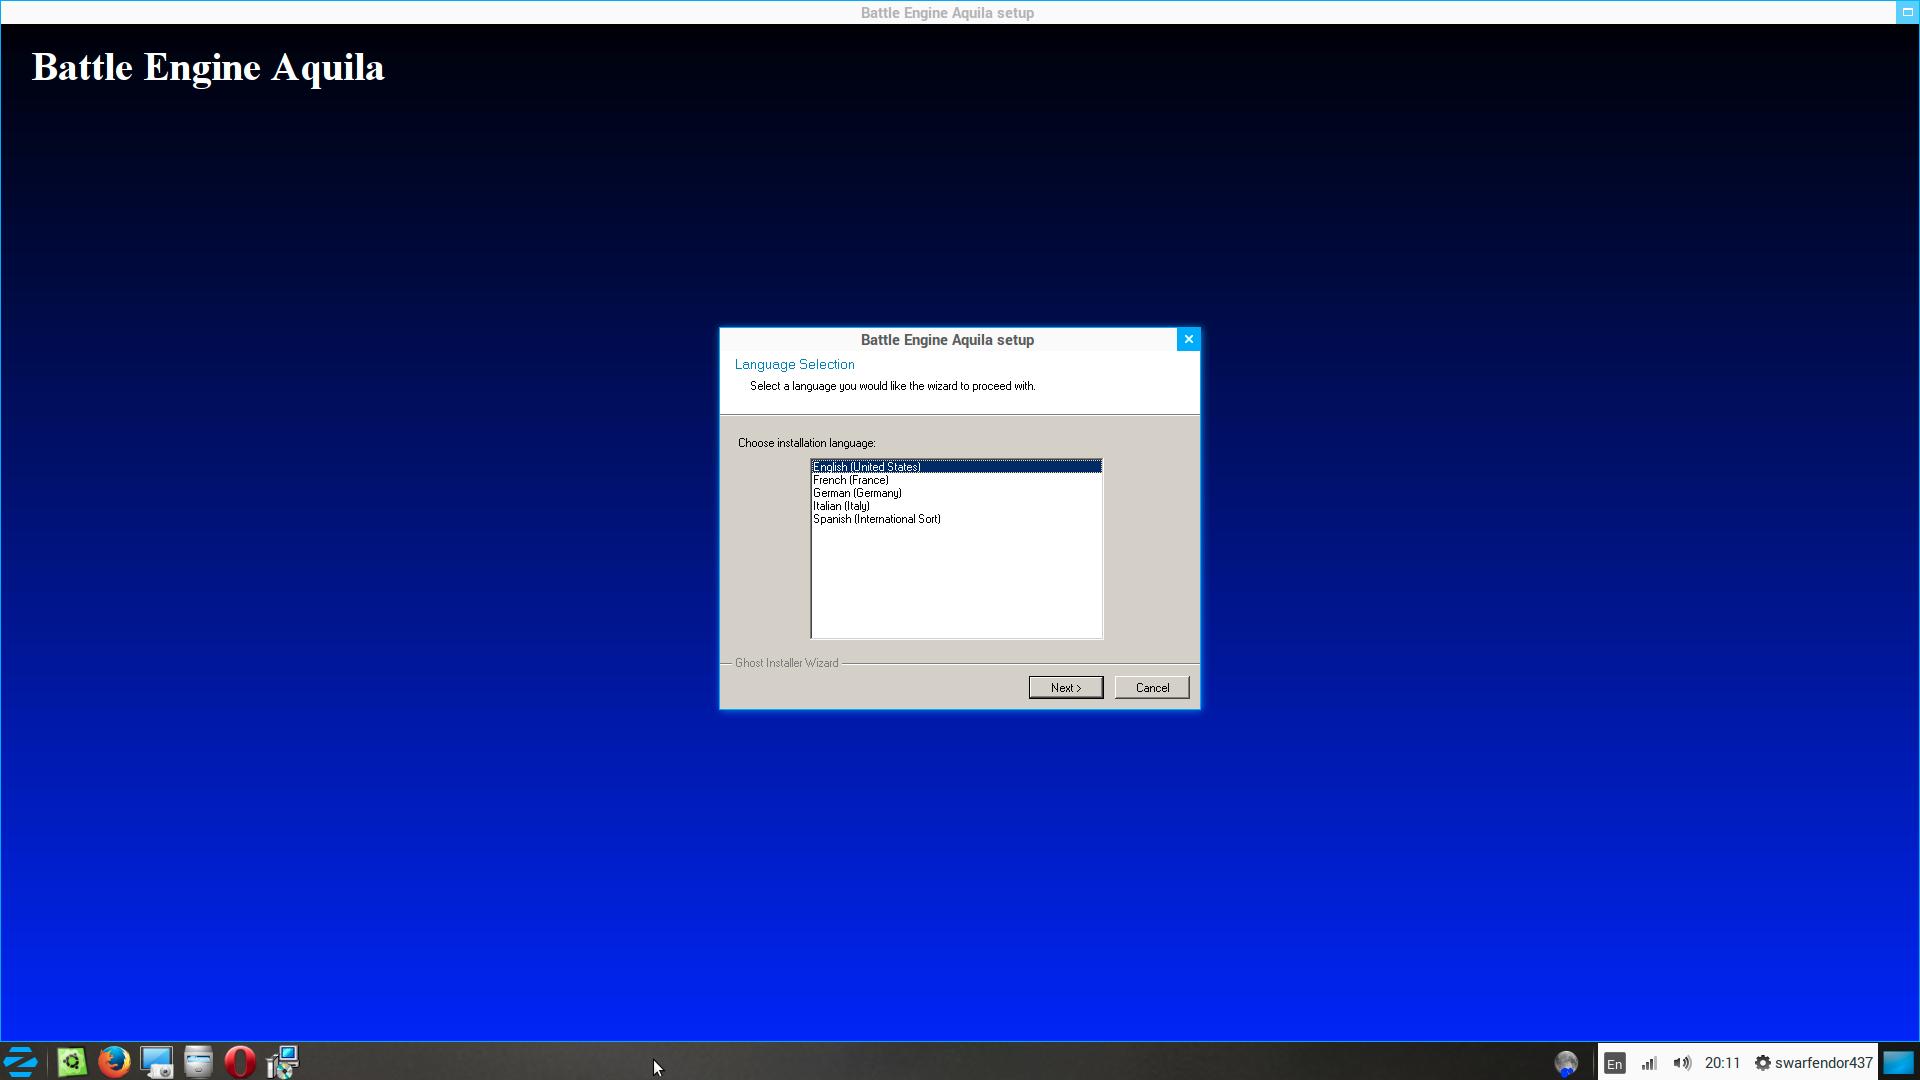Viewport: 1920px width, 1080px height.
Task: Select French (France) in language list
Action: tap(851, 480)
